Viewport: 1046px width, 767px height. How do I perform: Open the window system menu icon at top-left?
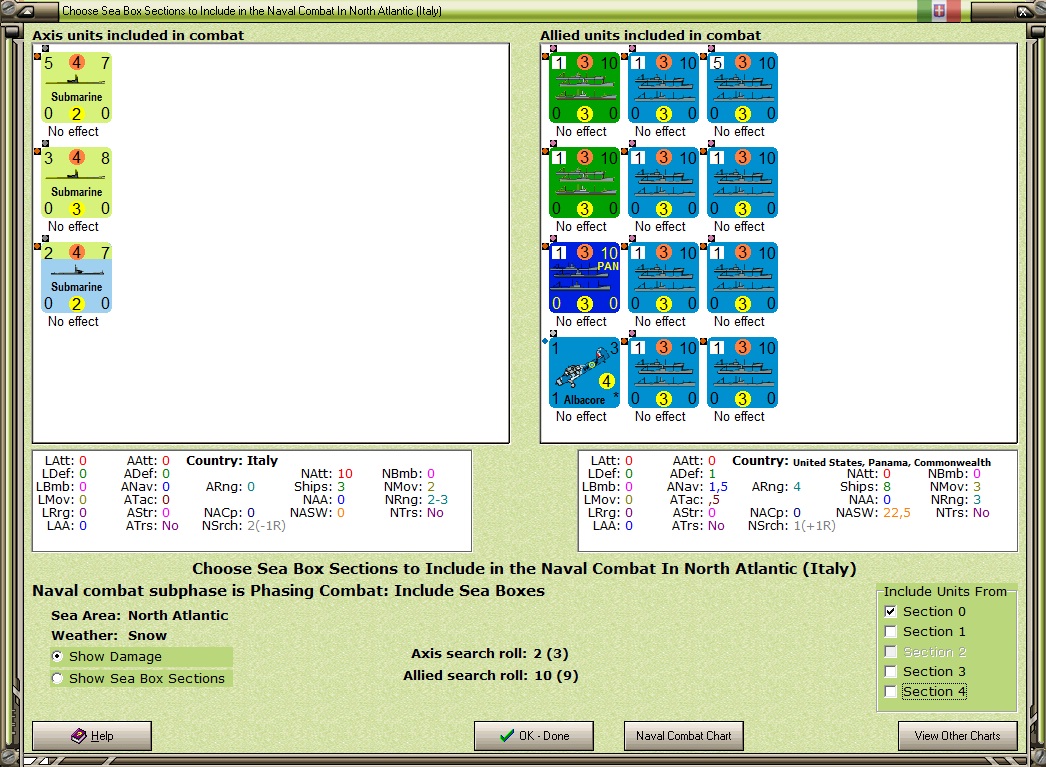coord(25,10)
